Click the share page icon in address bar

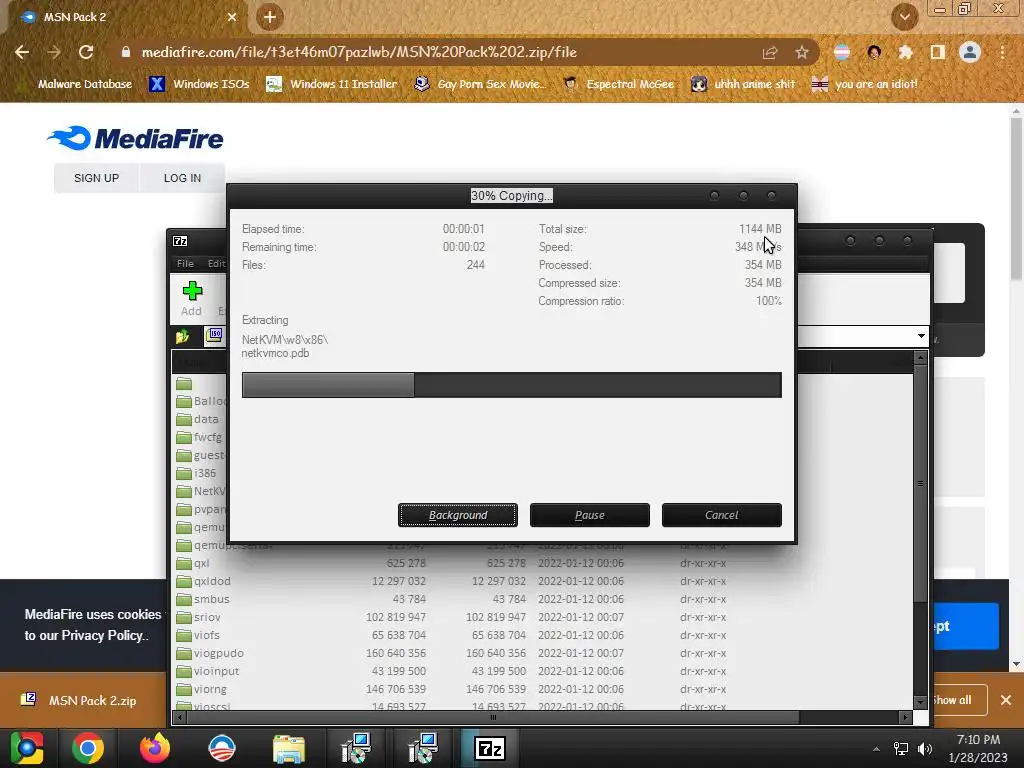(x=770, y=52)
